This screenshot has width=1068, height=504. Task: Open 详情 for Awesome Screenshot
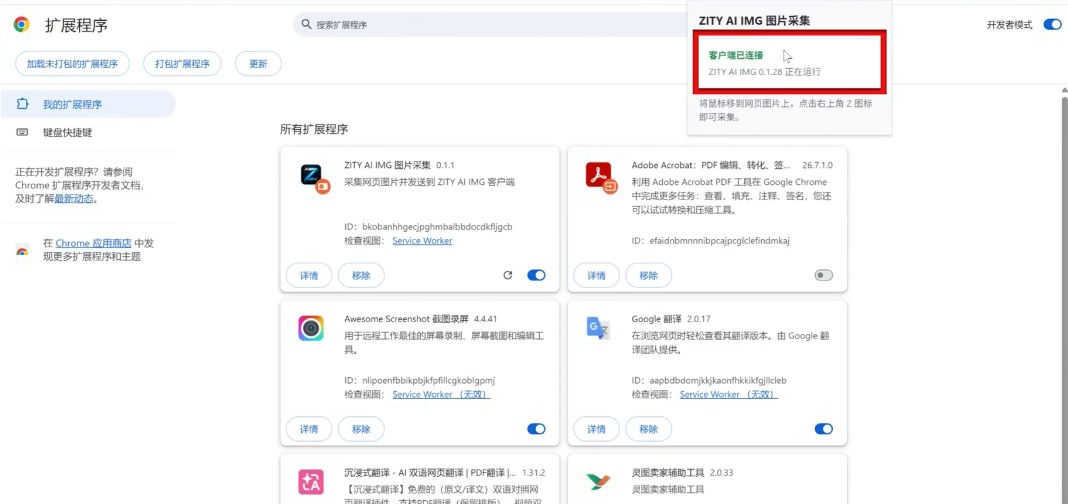click(309, 429)
